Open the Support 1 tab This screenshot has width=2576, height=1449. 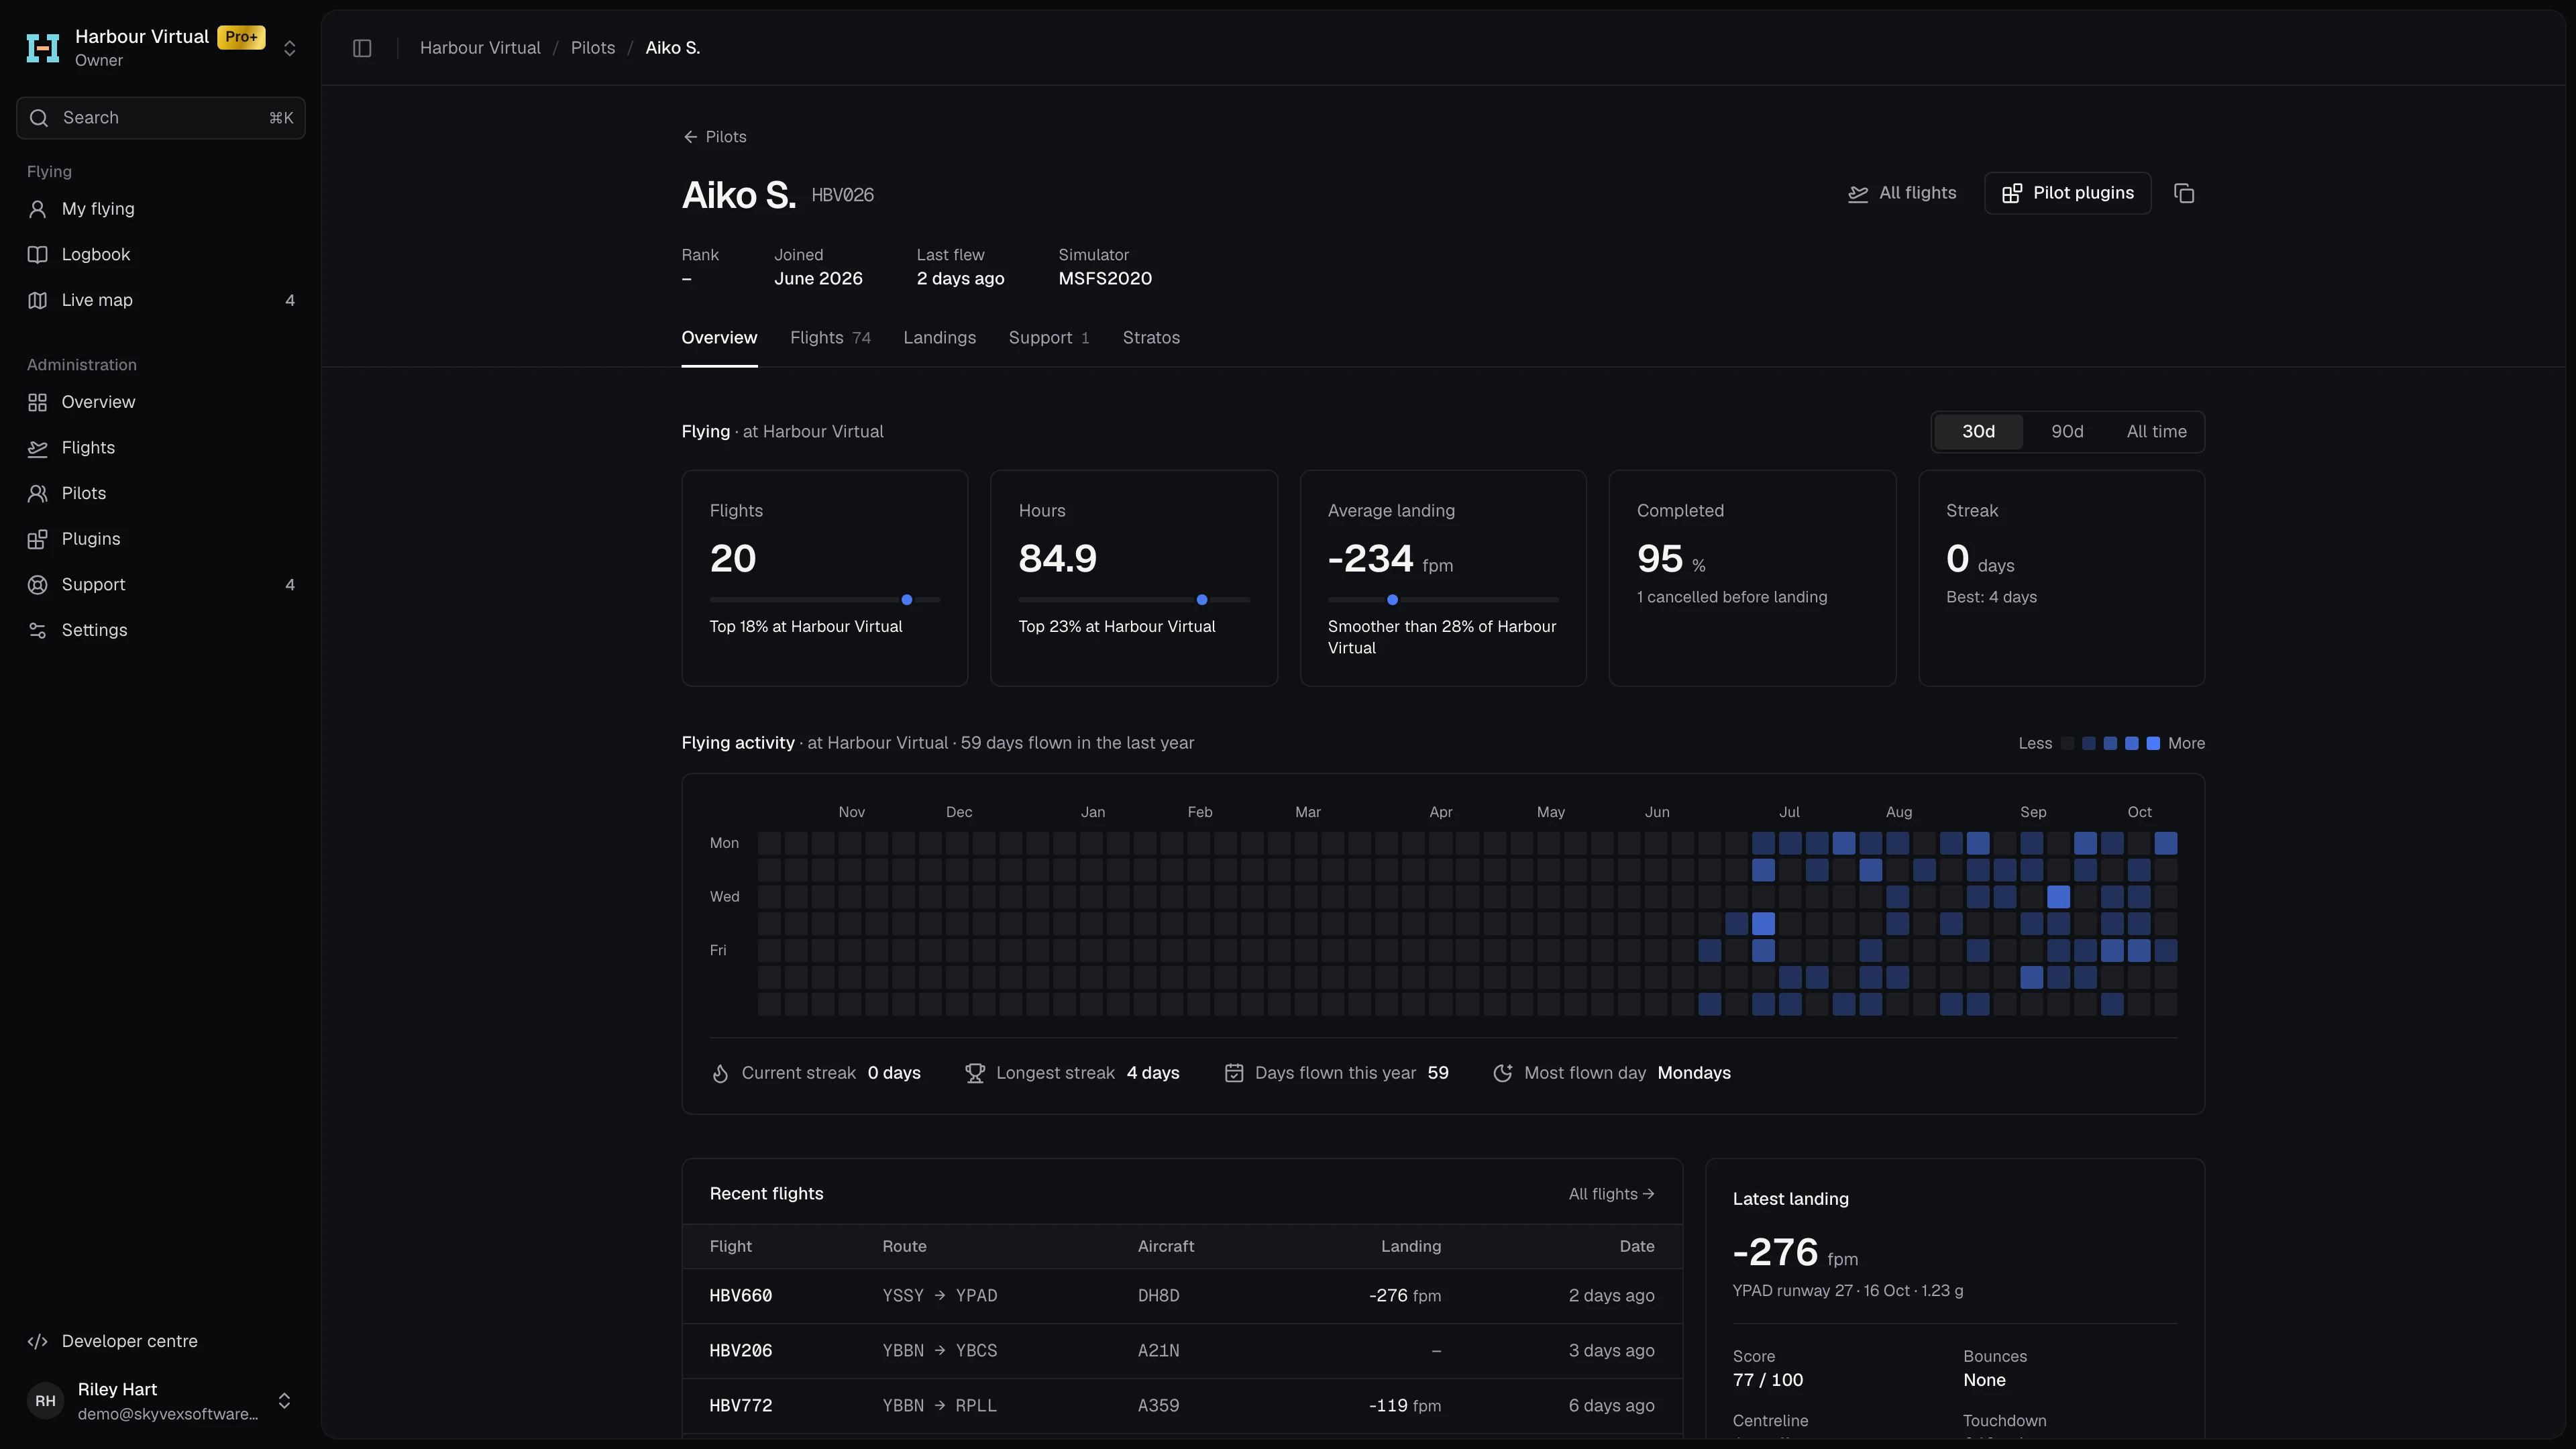1049,338
